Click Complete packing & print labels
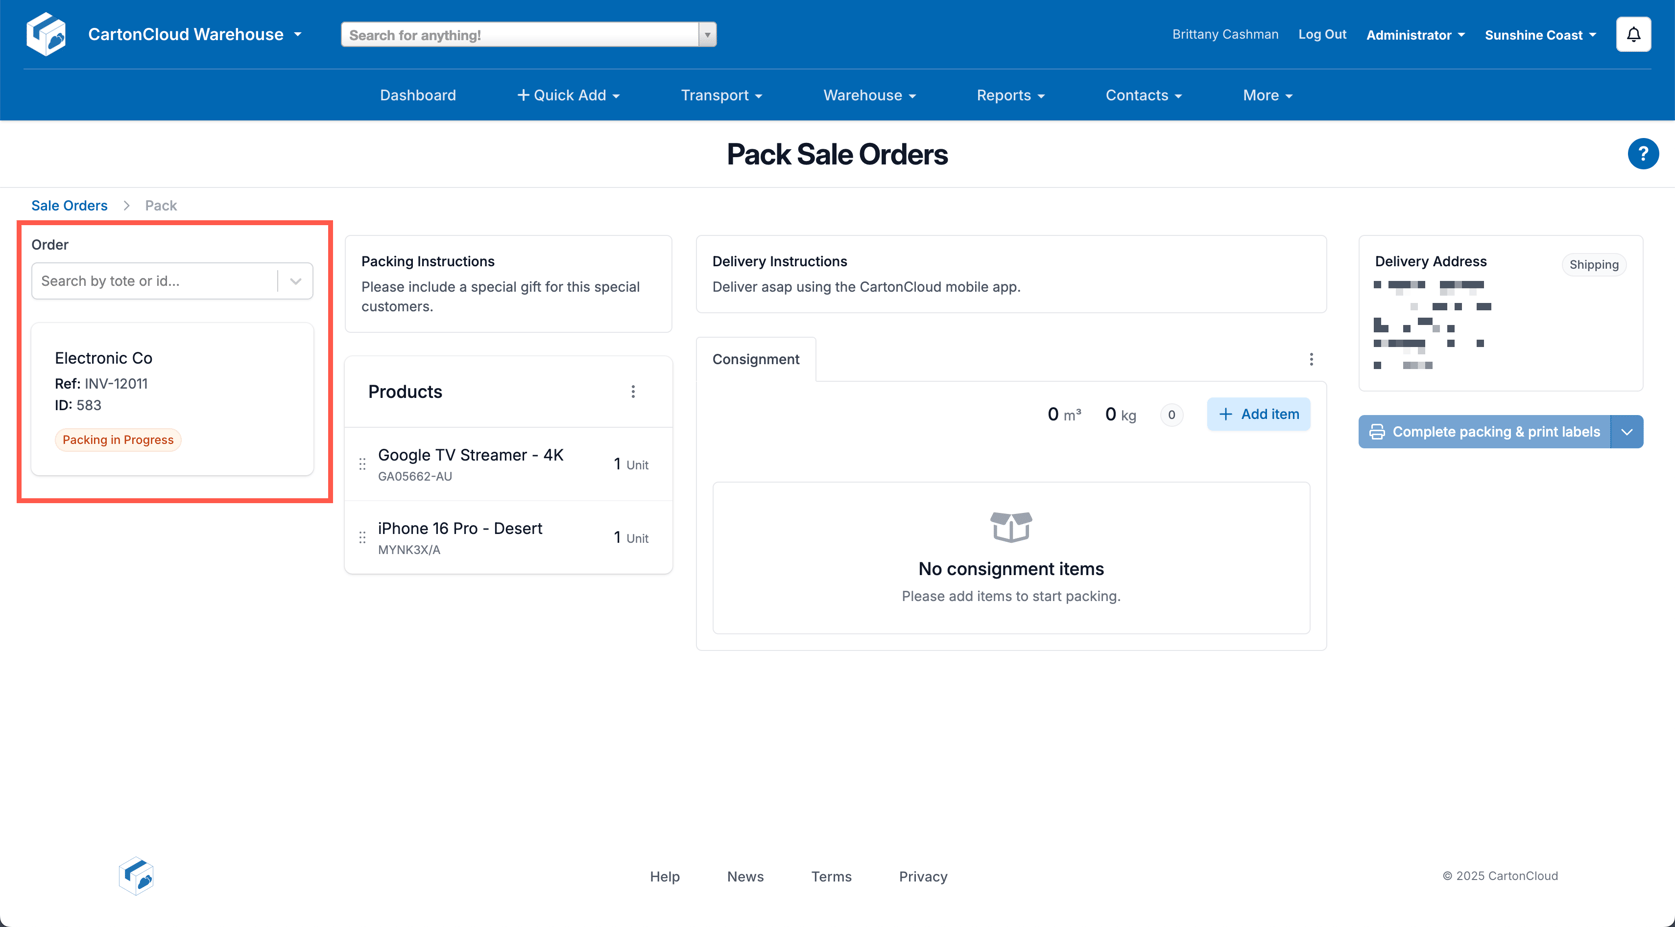The image size is (1675, 927). pyautogui.click(x=1484, y=432)
